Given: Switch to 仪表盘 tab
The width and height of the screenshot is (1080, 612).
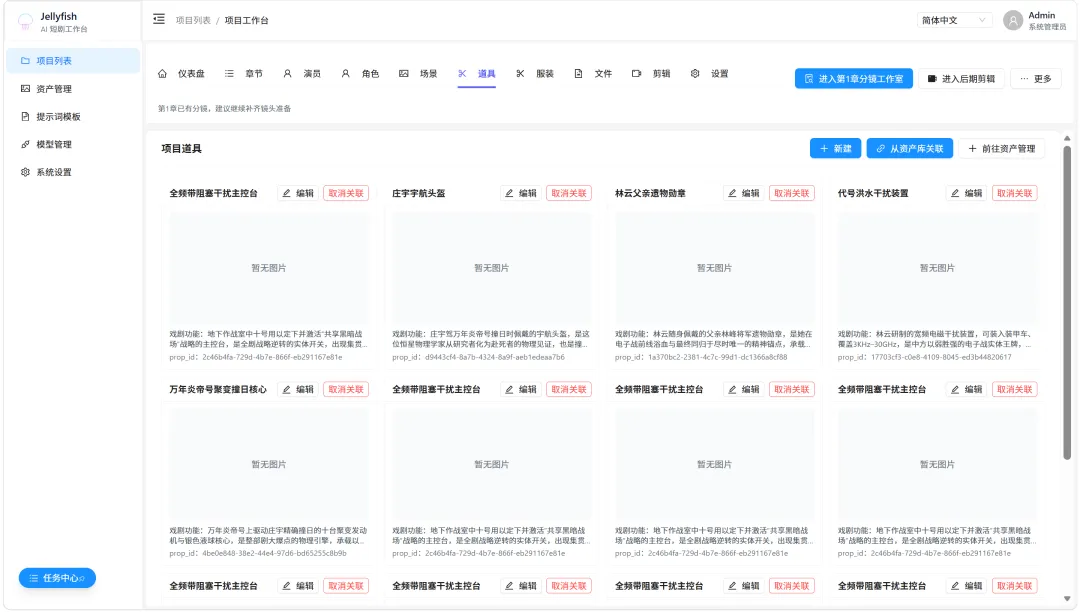Looking at the screenshot, I should [x=182, y=74].
